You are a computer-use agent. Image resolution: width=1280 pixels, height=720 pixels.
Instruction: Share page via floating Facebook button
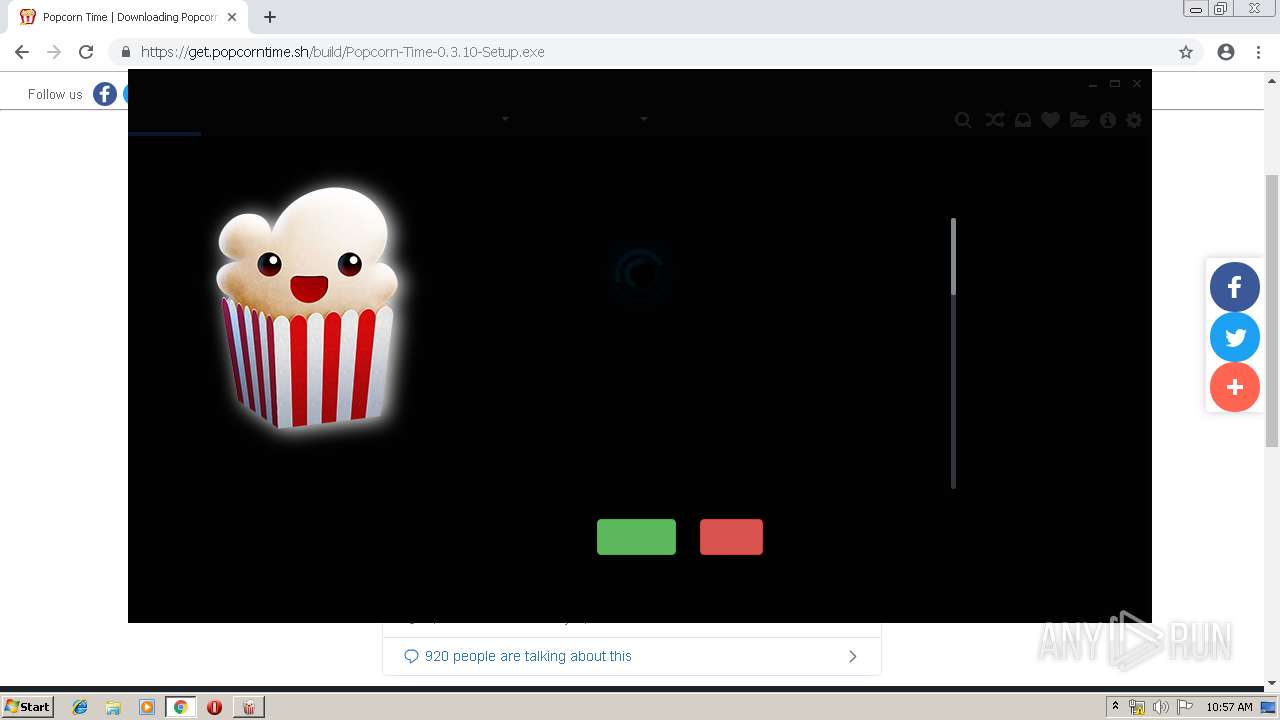click(1235, 287)
